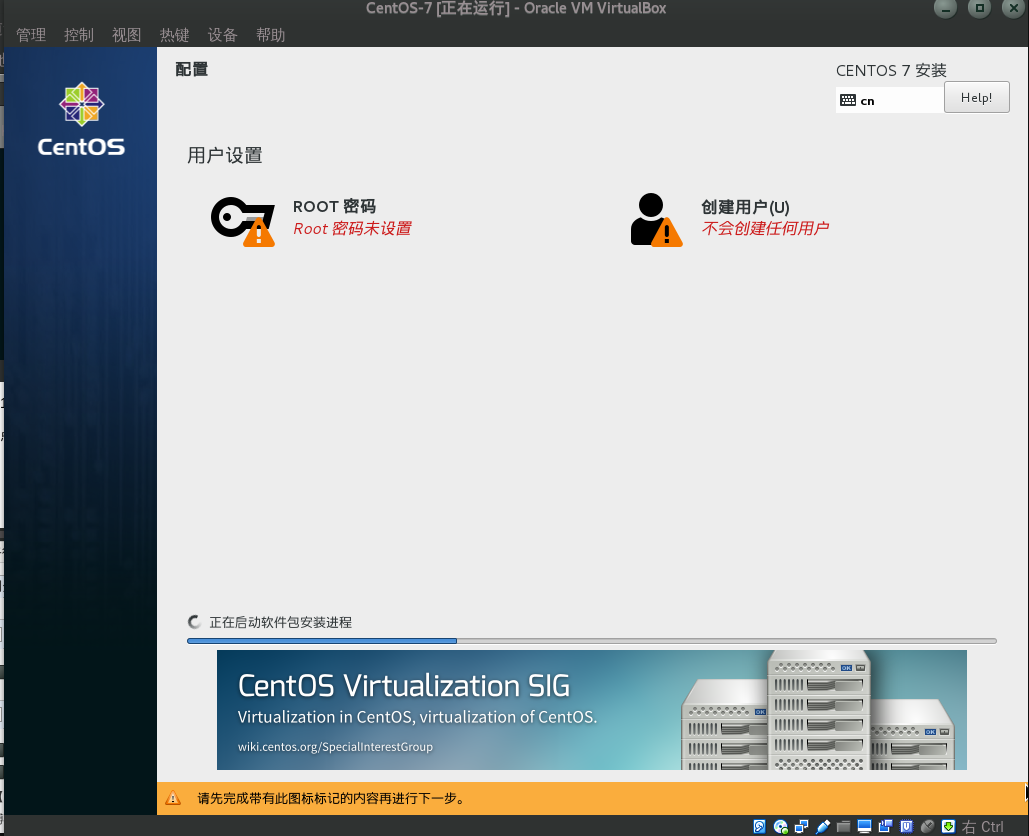This screenshot has height=836, width=1029.
Task: Click the green arrow keyboard capture icon
Action: click(x=948, y=827)
